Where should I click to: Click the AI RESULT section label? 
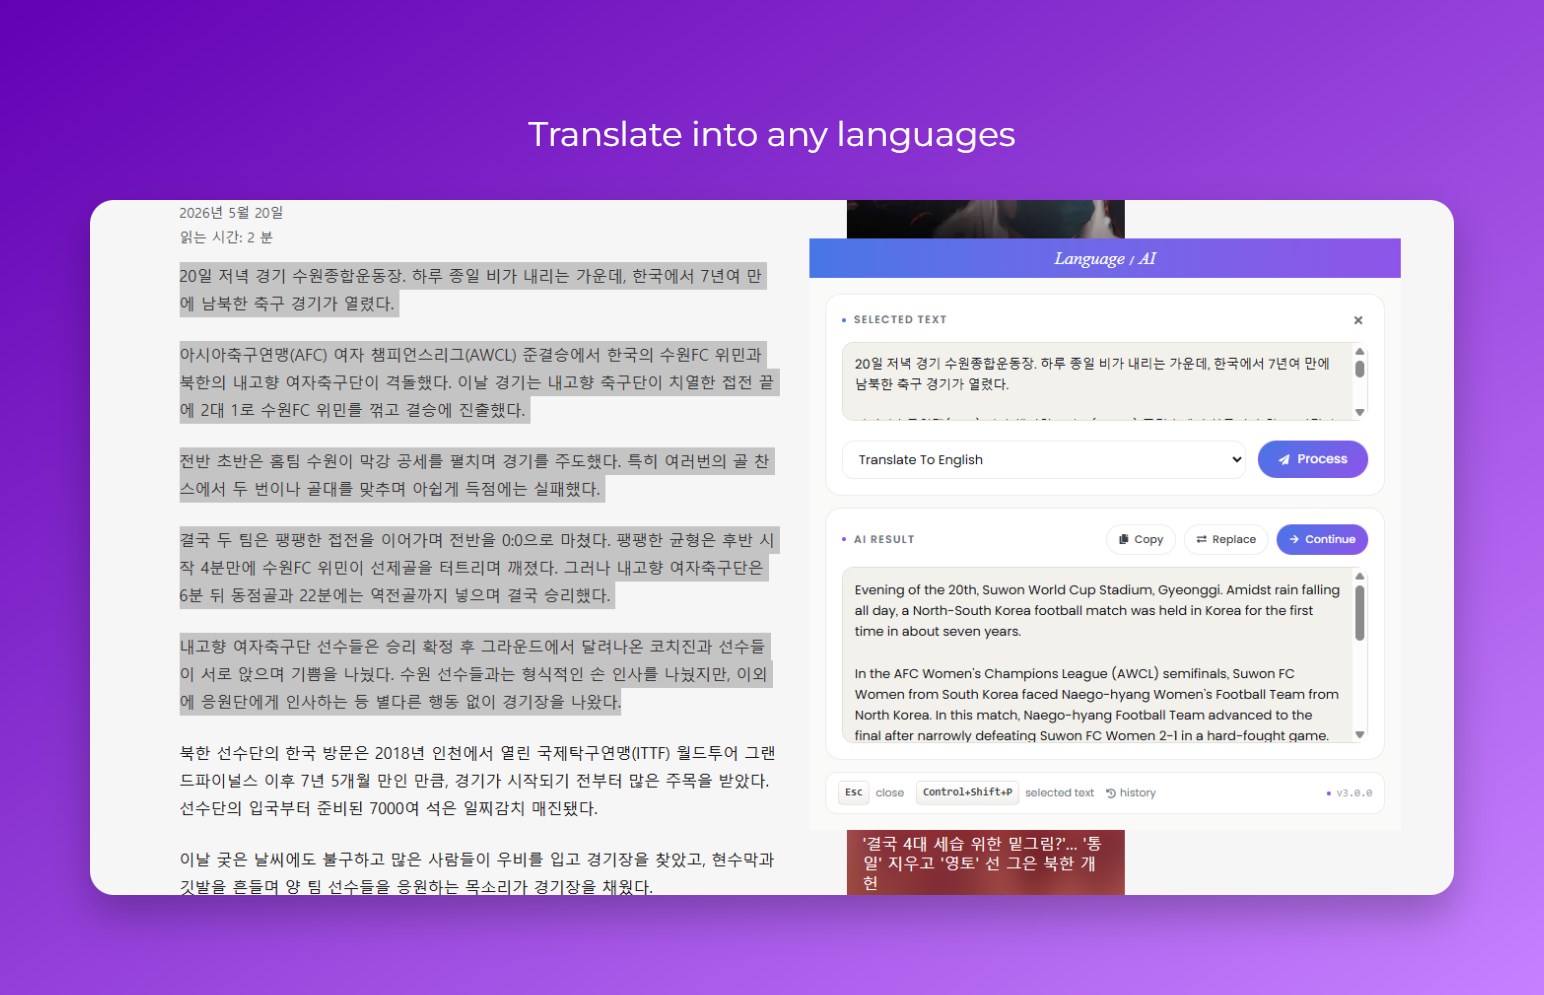tap(884, 540)
